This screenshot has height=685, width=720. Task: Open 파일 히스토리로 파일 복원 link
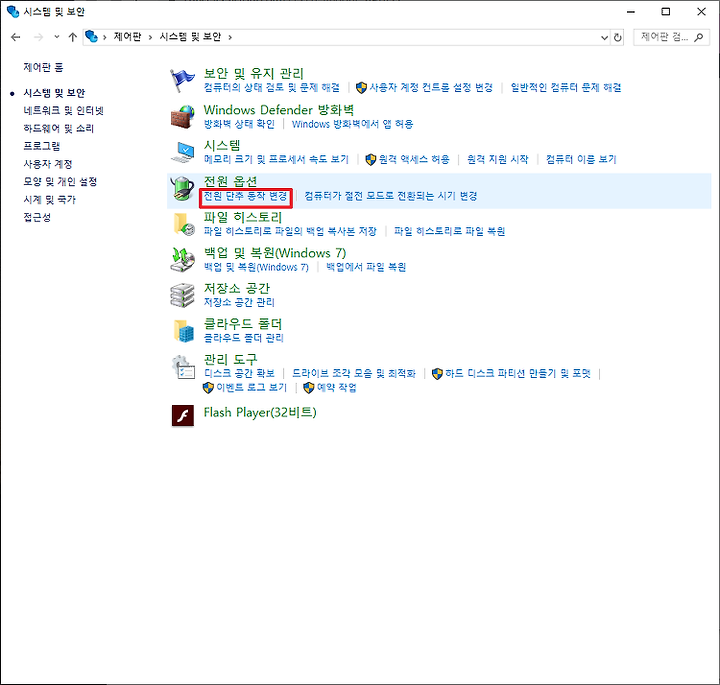[x=449, y=231]
